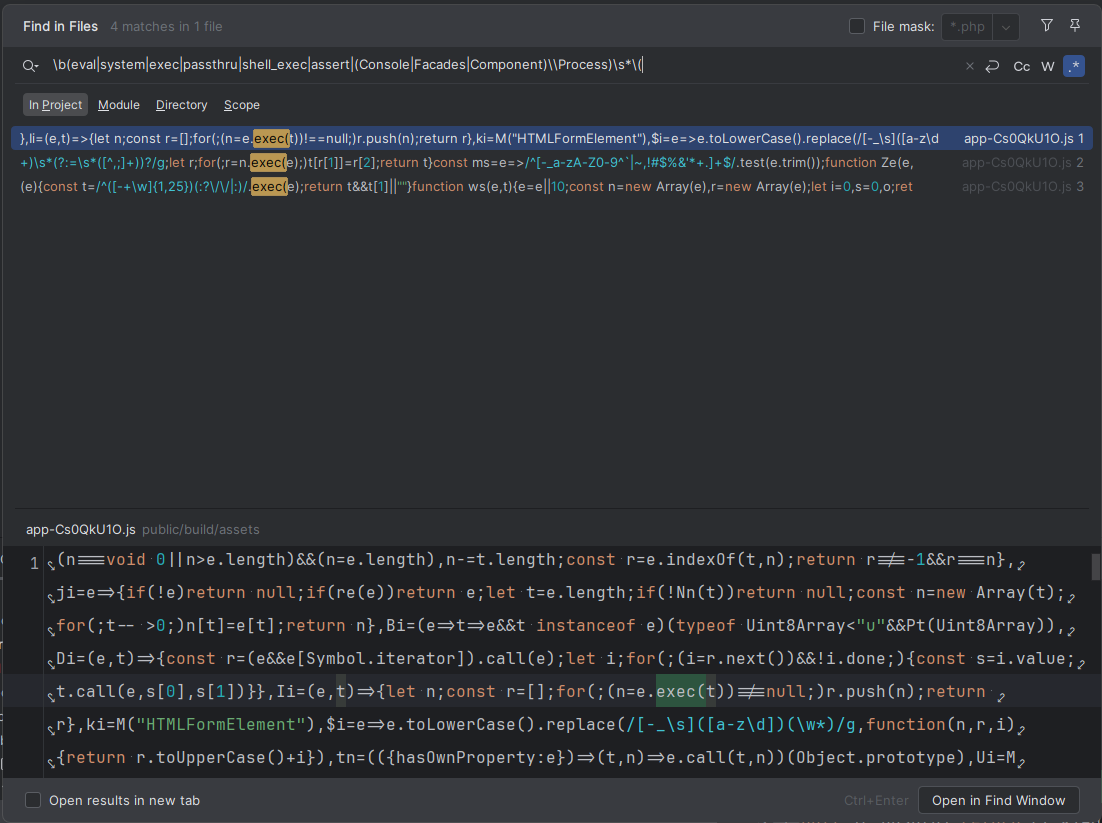Toggle whole Words (W) option
This screenshot has width=1102, height=823.
(1048, 66)
